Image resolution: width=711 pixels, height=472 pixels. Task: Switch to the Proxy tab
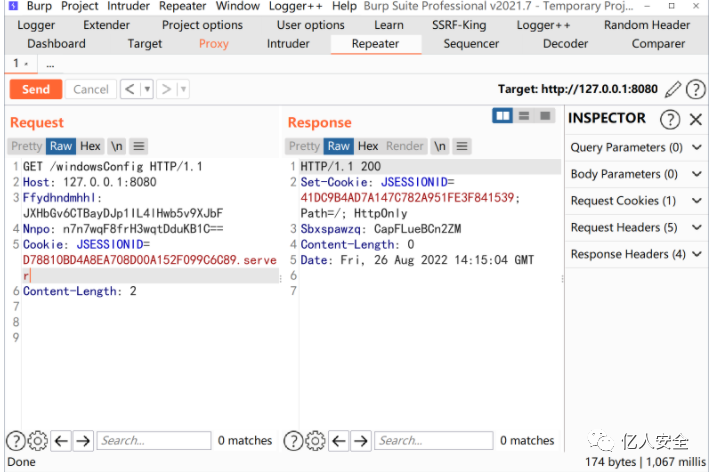click(214, 44)
